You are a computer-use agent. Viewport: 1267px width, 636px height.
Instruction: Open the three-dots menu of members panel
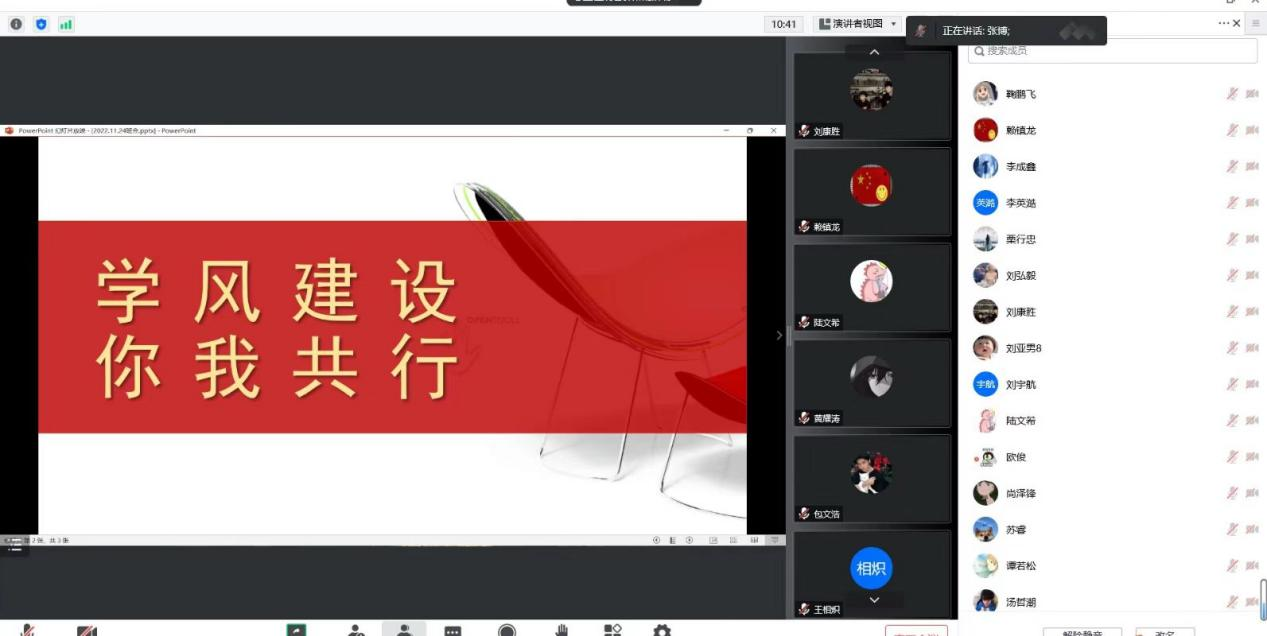pyautogui.click(x=1223, y=23)
